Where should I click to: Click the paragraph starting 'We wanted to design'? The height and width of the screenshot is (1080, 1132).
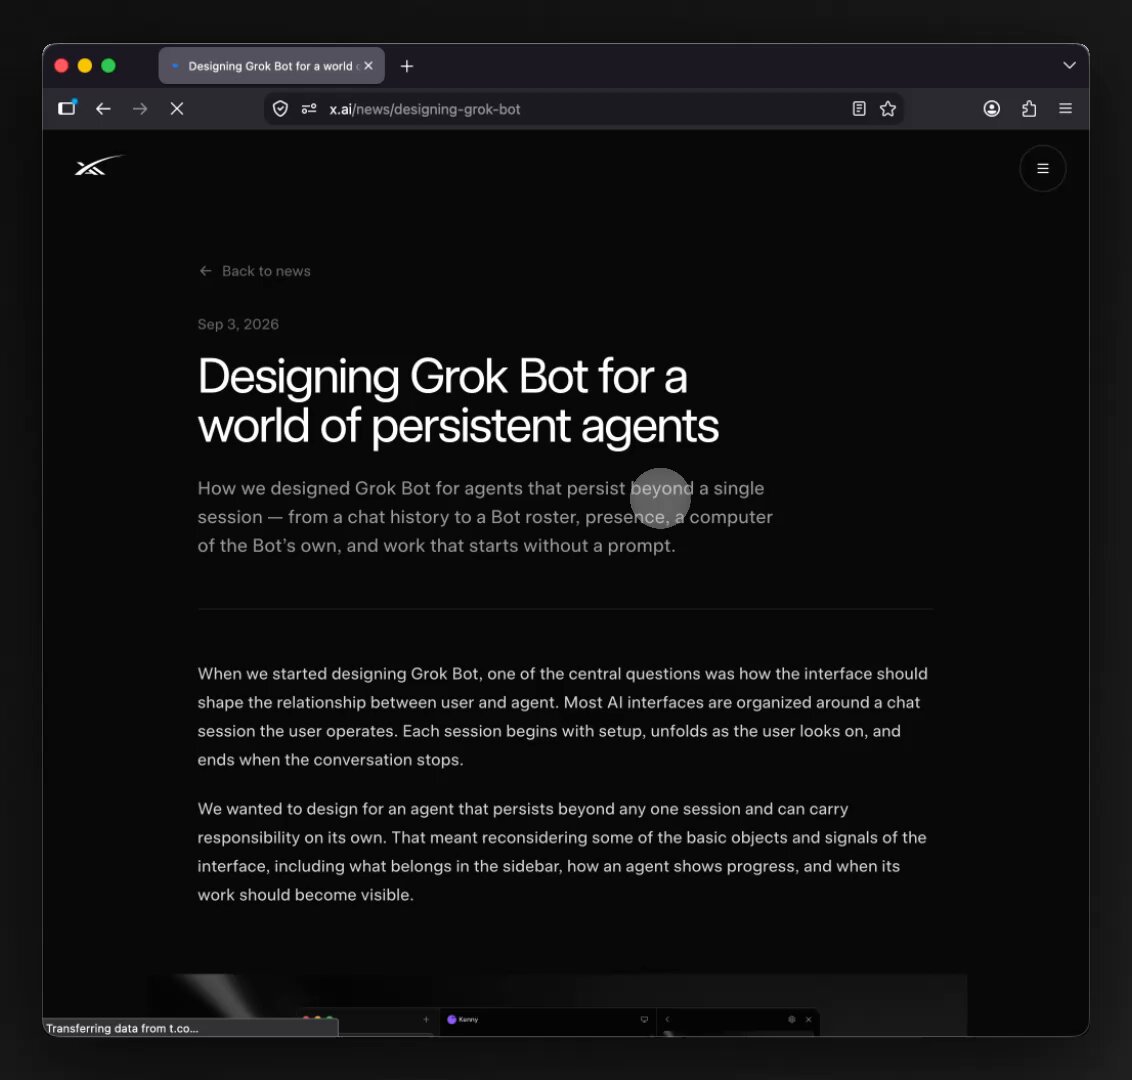point(562,851)
